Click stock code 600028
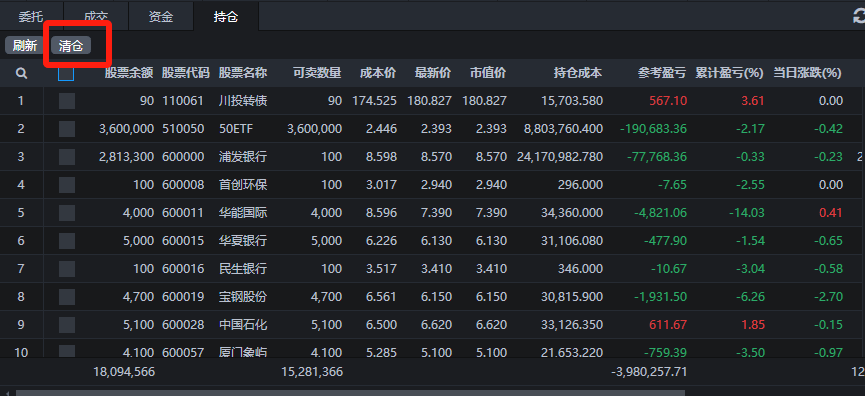This screenshot has height=396, width=865. (x=183, y=325)
